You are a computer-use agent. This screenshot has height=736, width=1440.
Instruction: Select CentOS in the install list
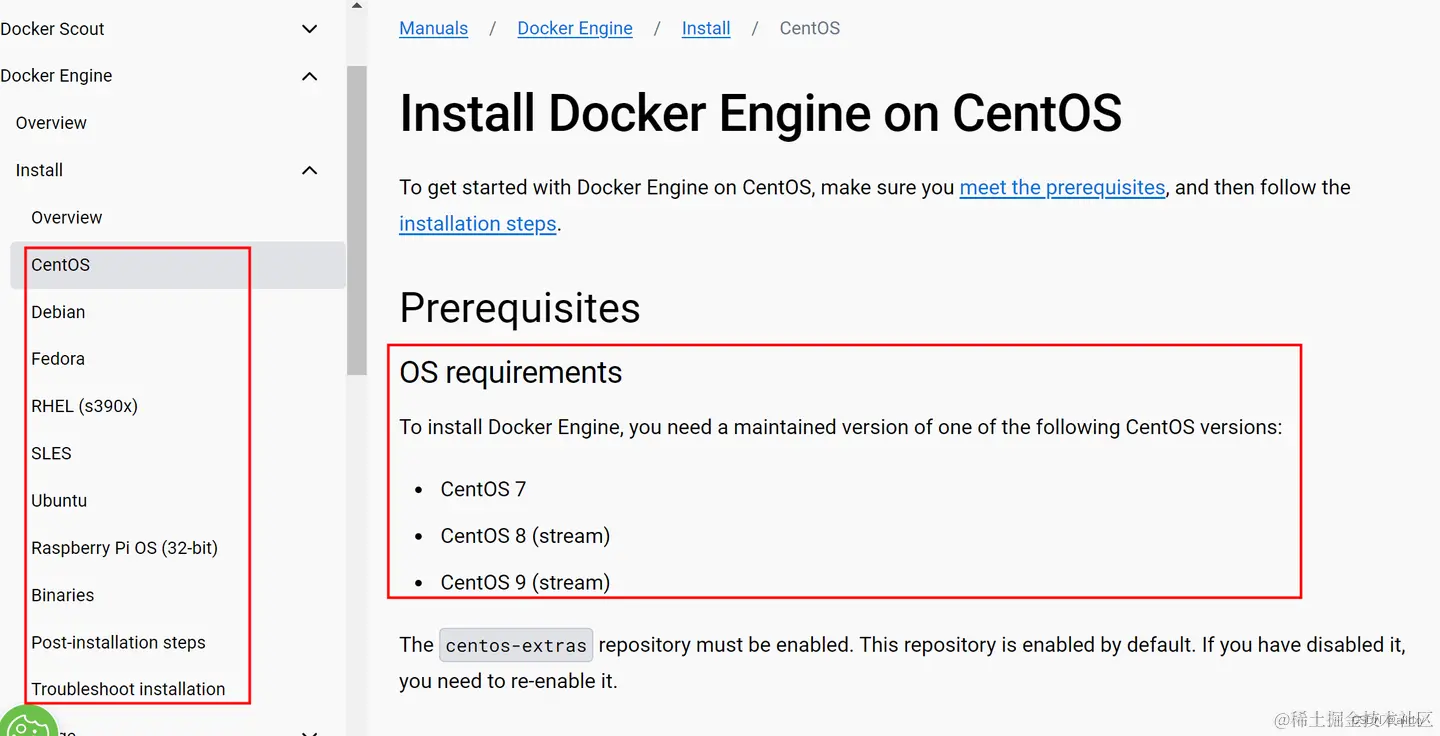tap(61, 265)
